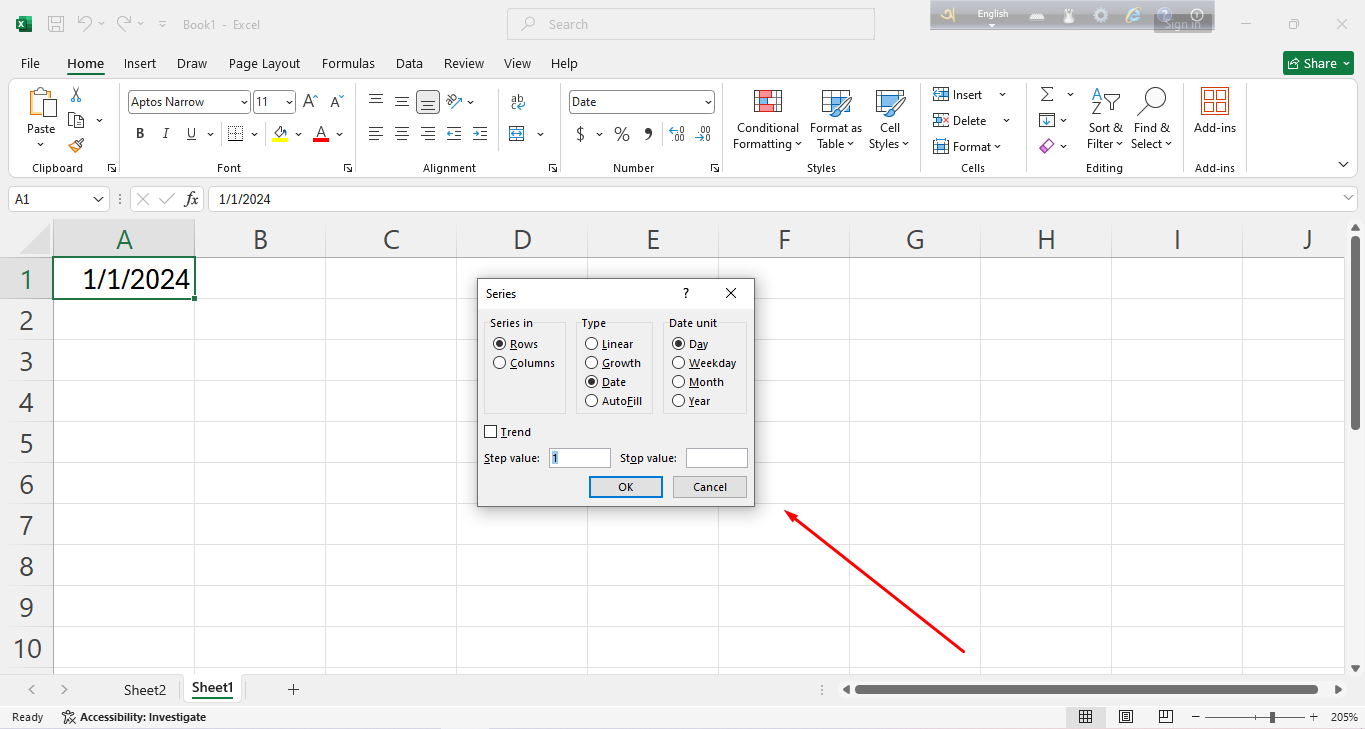Switch to the Sheet2 worksheet tab
Viewport: 1365px width, 729px height.
click(x=144, y=690)
